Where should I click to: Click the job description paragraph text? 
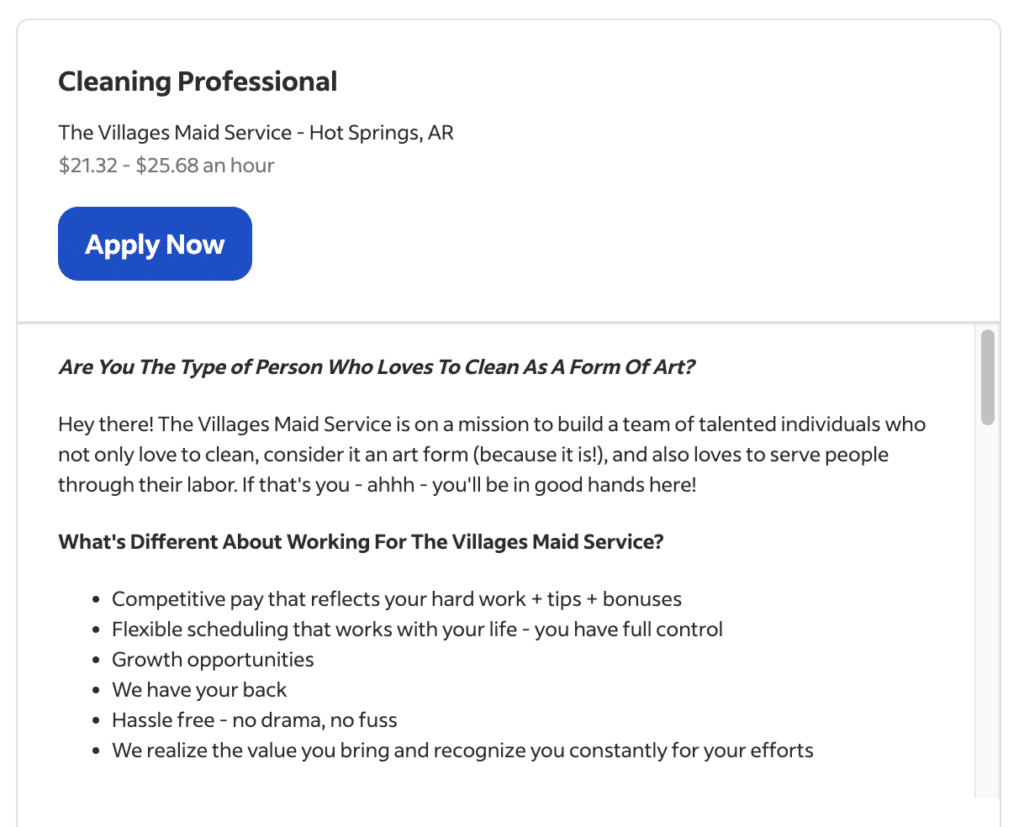point(490,453)
